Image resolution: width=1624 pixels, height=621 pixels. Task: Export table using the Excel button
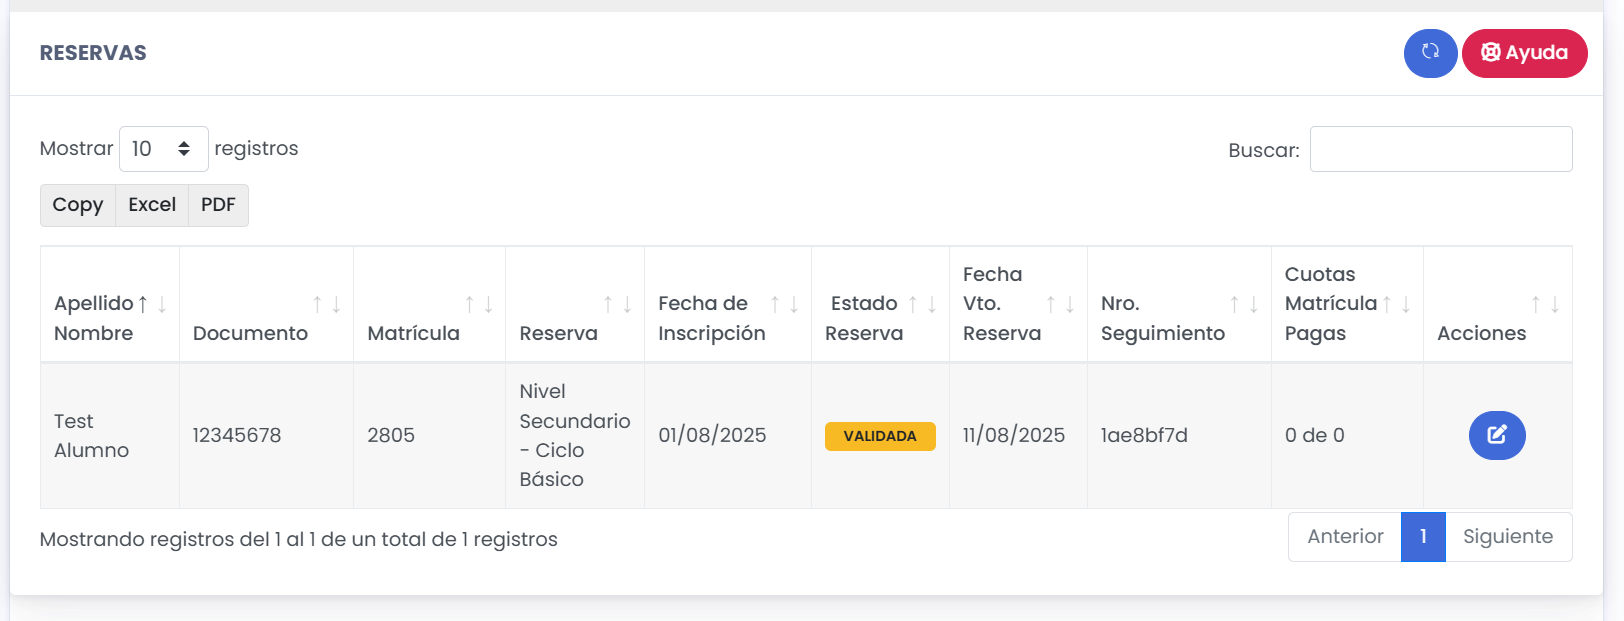pyautogui.click(x=152, y=205)
